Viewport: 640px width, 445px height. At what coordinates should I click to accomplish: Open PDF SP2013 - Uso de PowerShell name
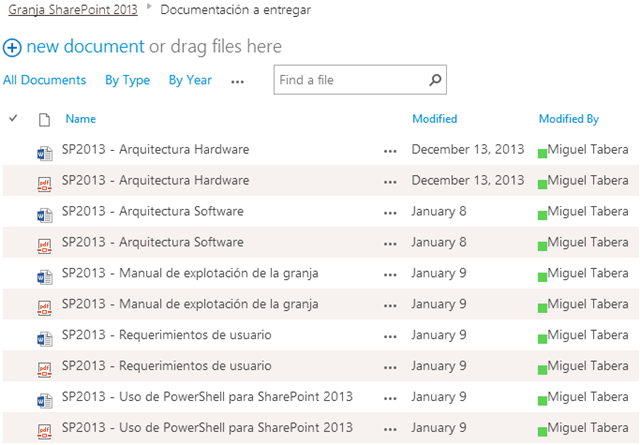(x=207, y=428)
